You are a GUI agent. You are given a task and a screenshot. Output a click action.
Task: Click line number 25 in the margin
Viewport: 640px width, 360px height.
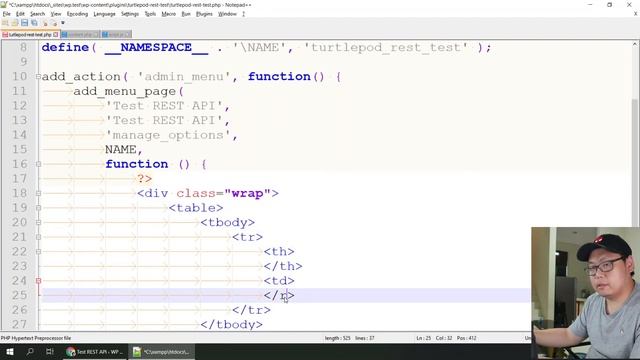point(19,295)
